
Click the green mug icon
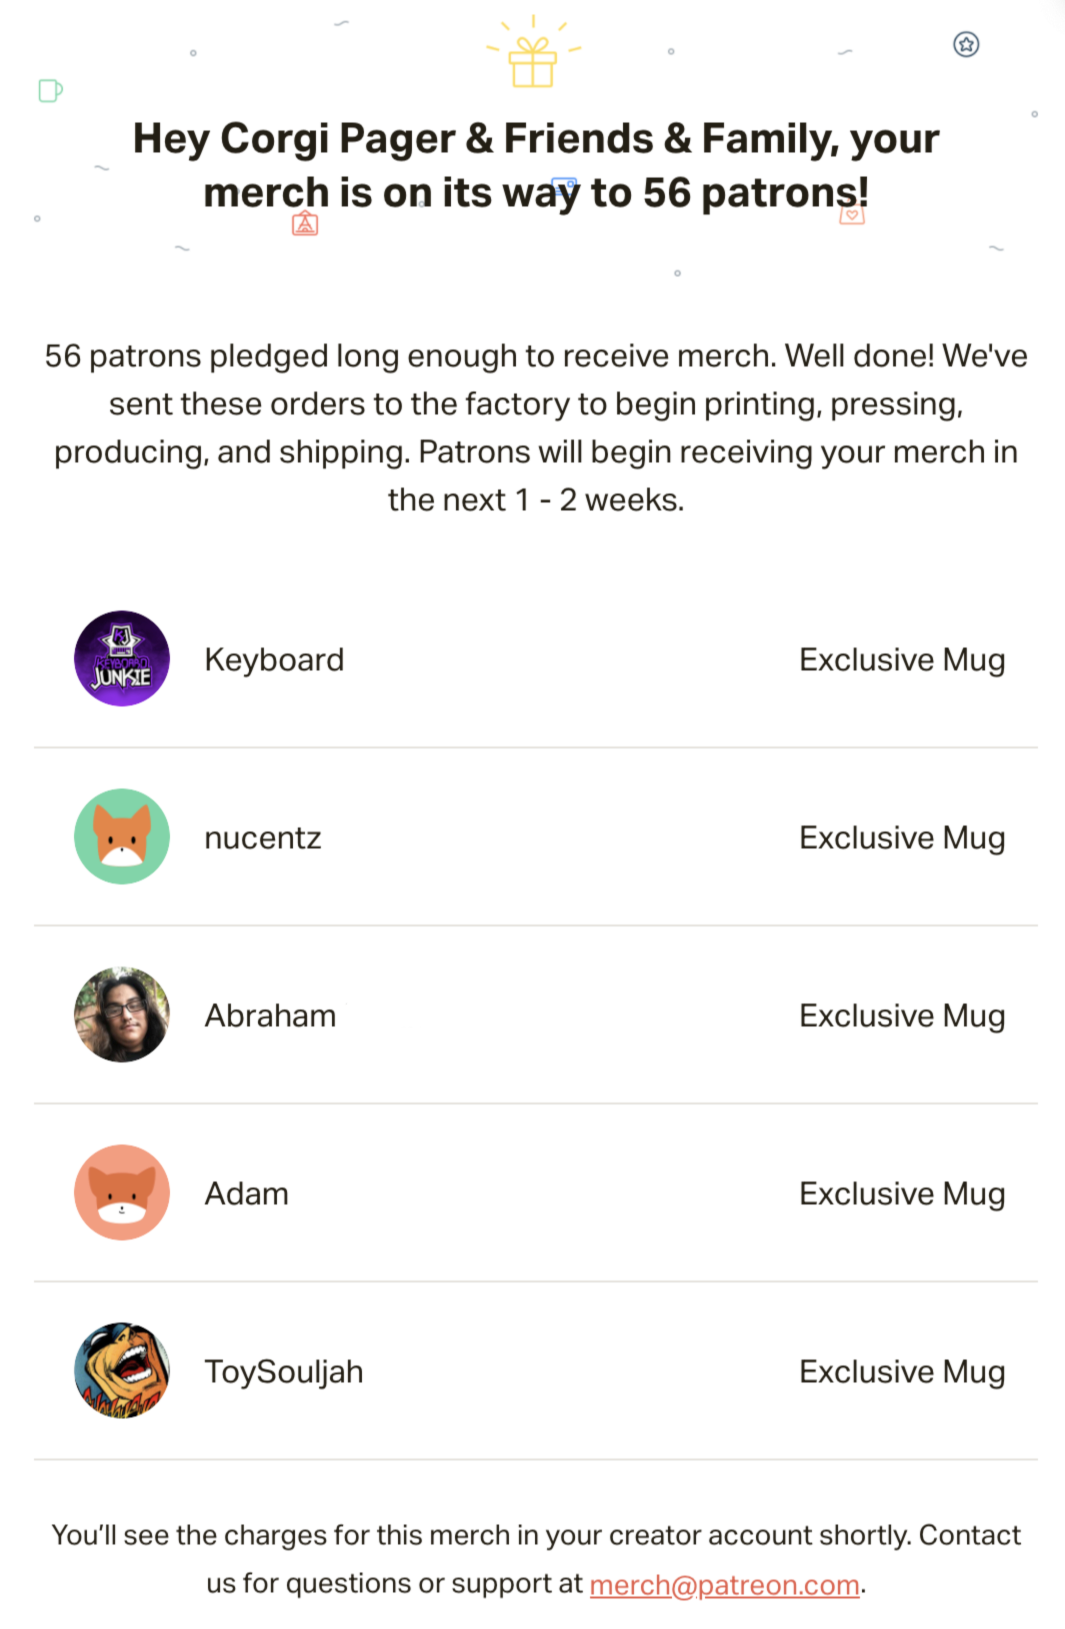50,91
